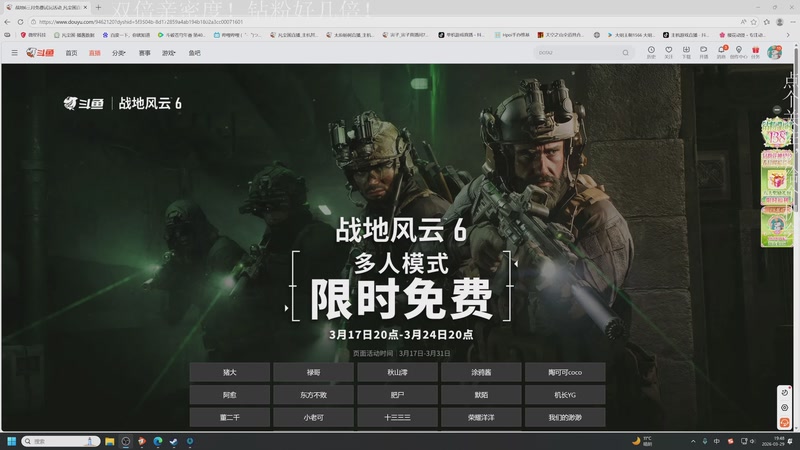Open a new browser tab
Screen dimensions: 800x450
point(98,8)
